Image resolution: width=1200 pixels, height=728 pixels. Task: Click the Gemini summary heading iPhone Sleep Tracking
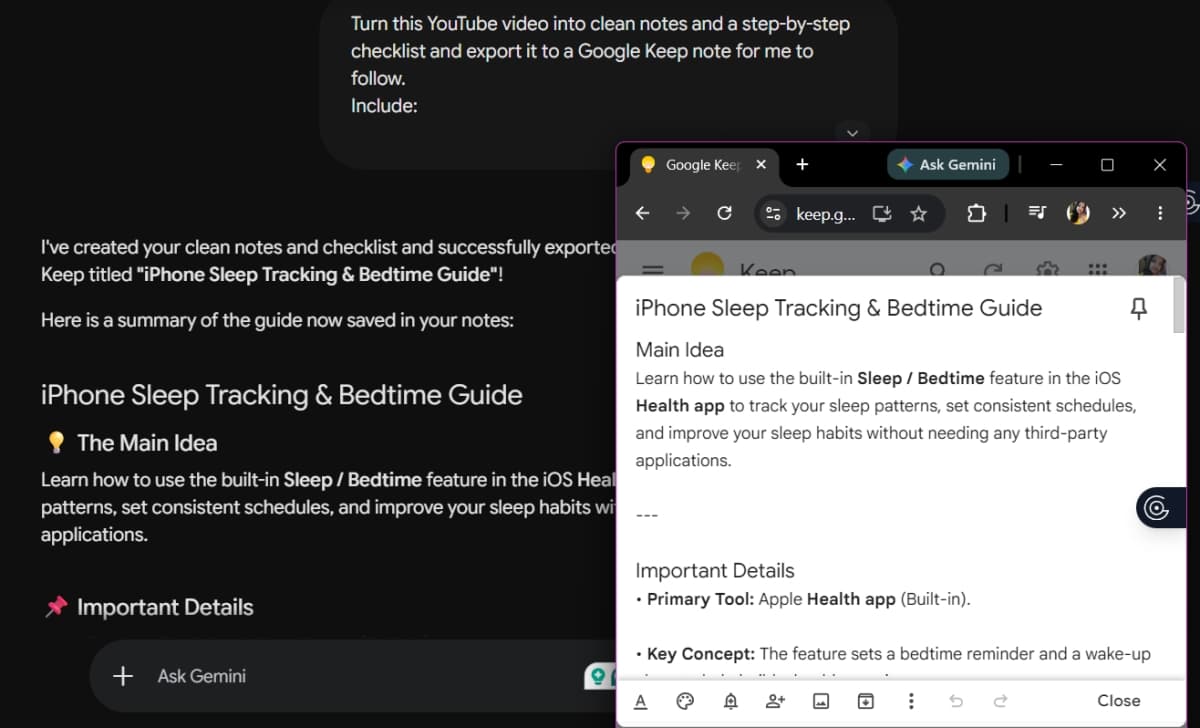click(x=282, y=395)
